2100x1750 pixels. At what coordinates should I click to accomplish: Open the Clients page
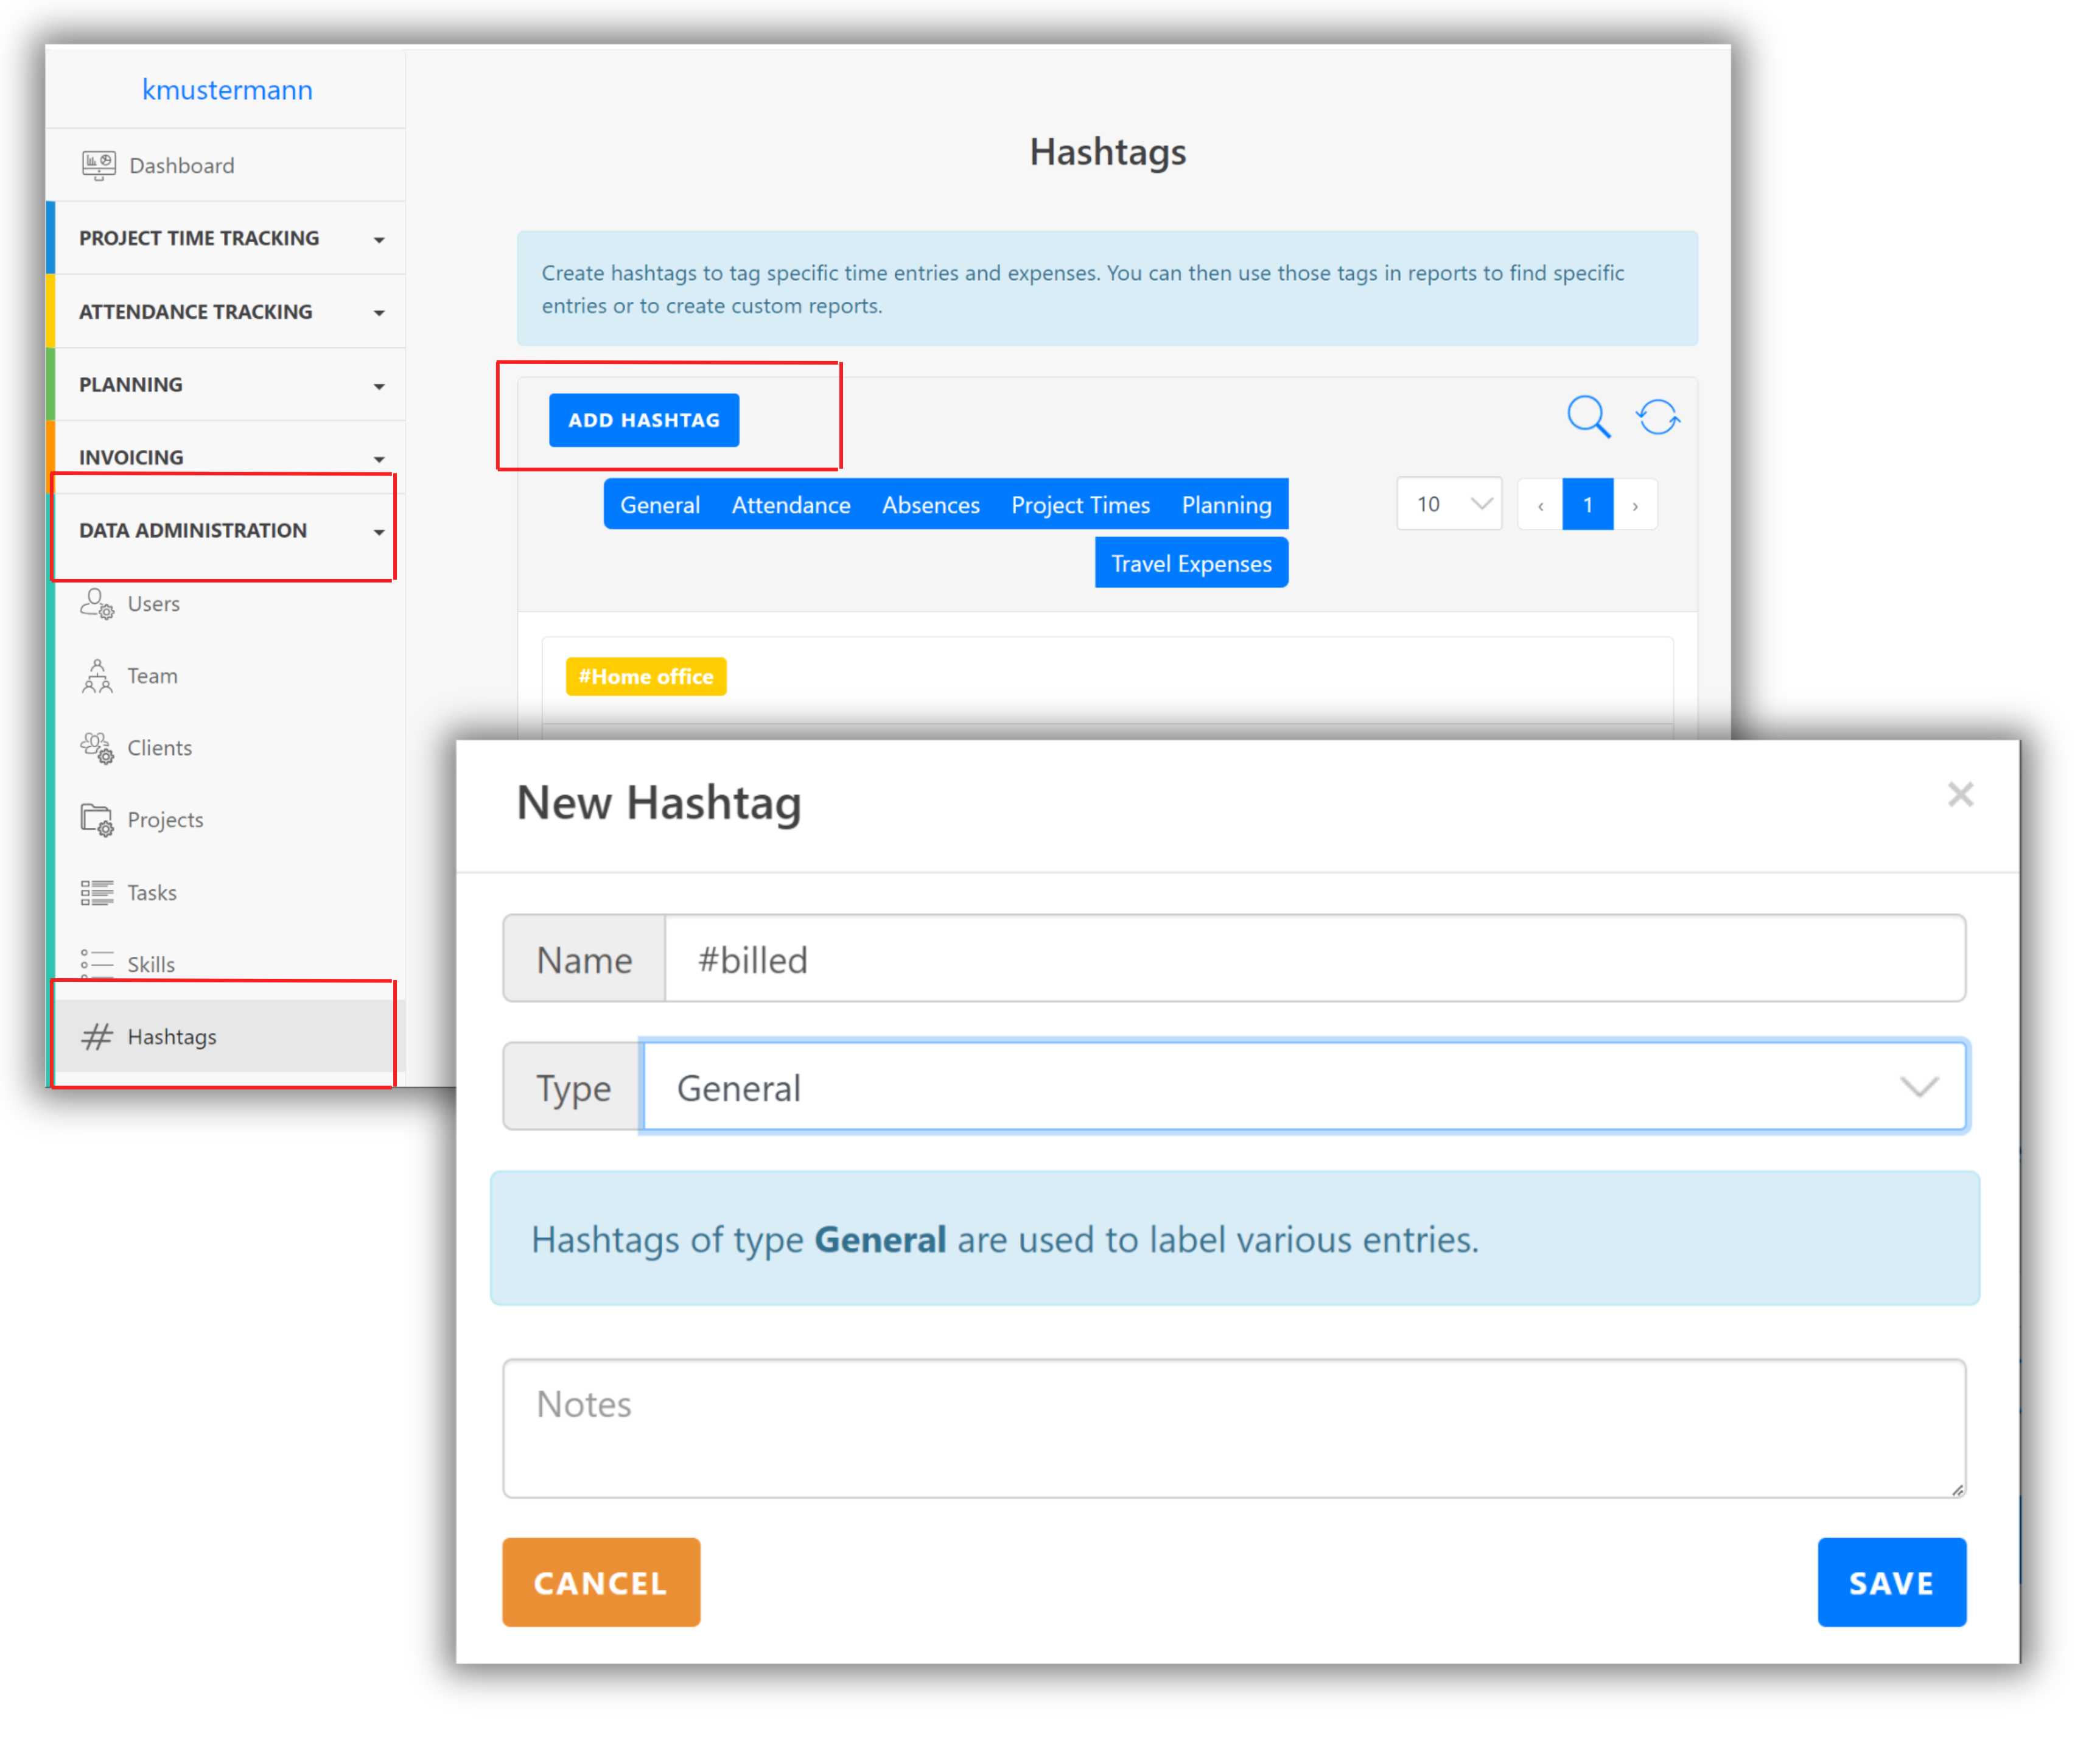159,748
